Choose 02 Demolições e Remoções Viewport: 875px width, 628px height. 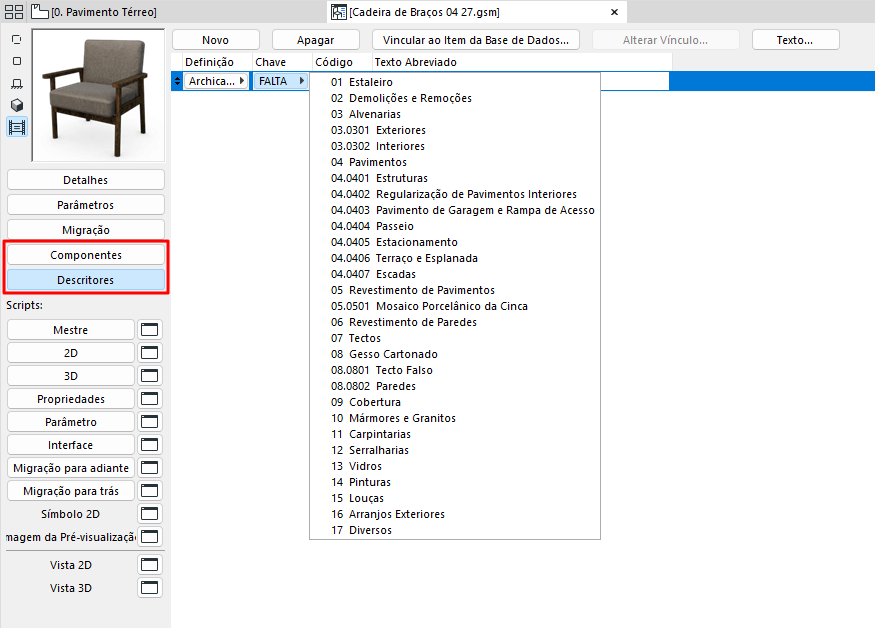(x=455, y=98)
